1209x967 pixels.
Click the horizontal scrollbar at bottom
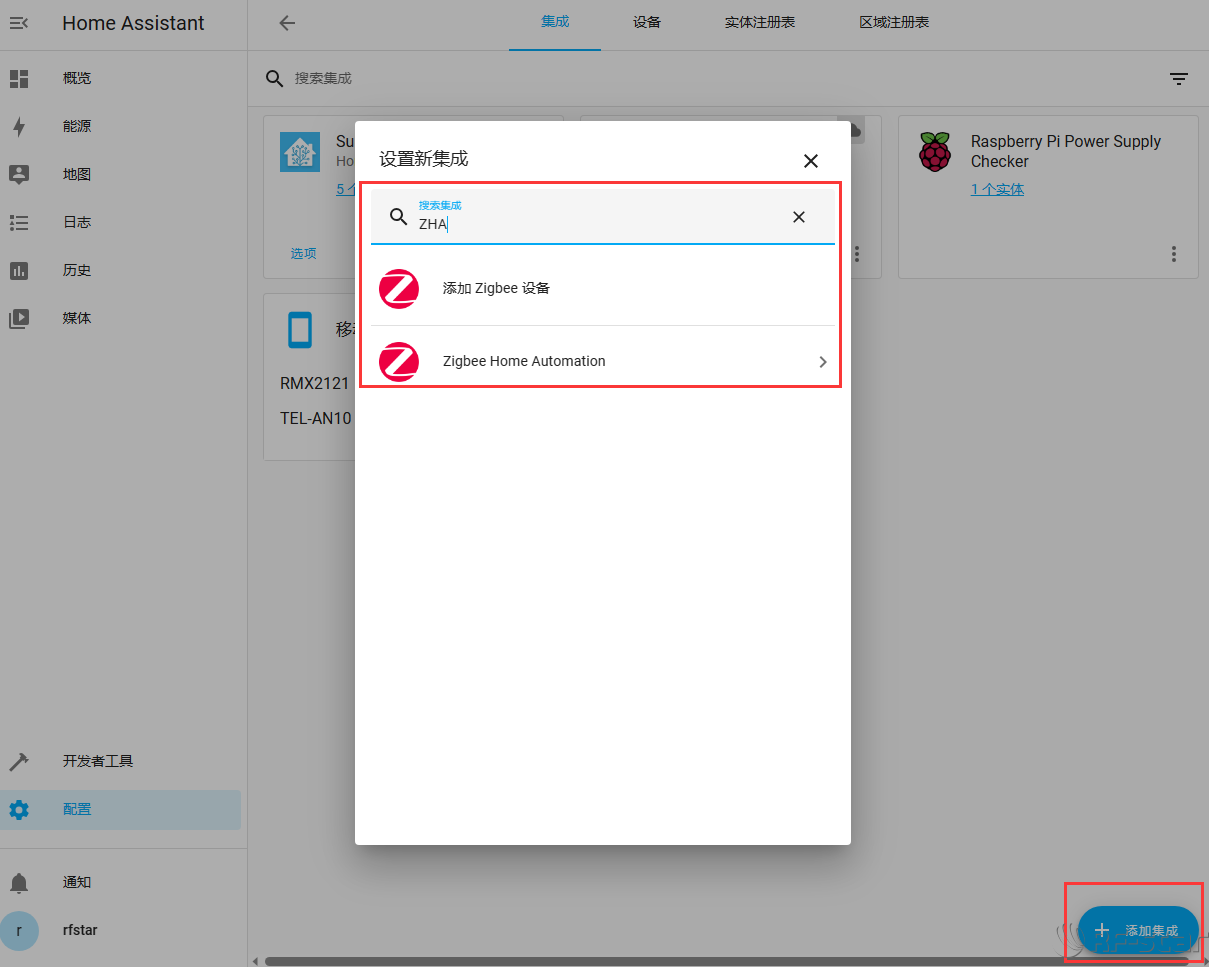(x=727, y=961)
